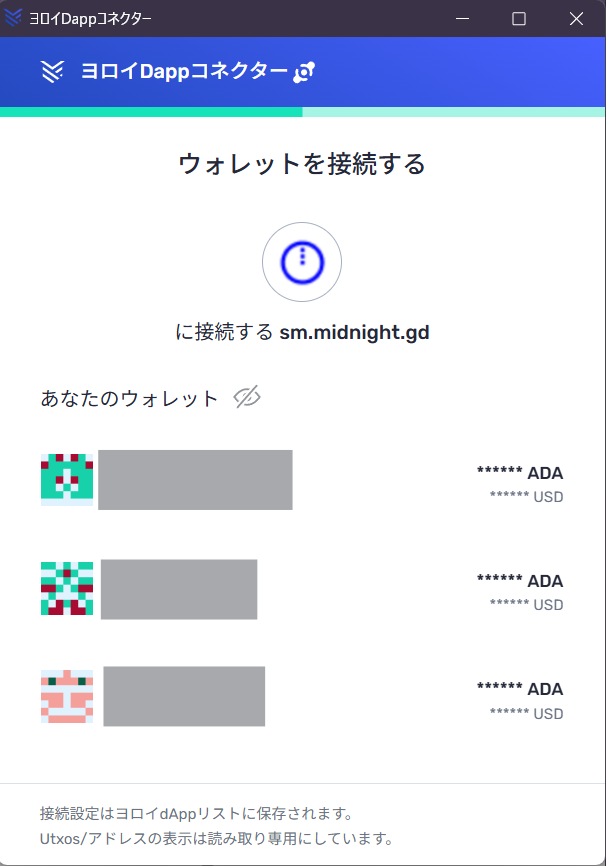606x866 pixels.
Task: Click the sm.midnight.gd site circle icon
Action: (x=302, y=262)
